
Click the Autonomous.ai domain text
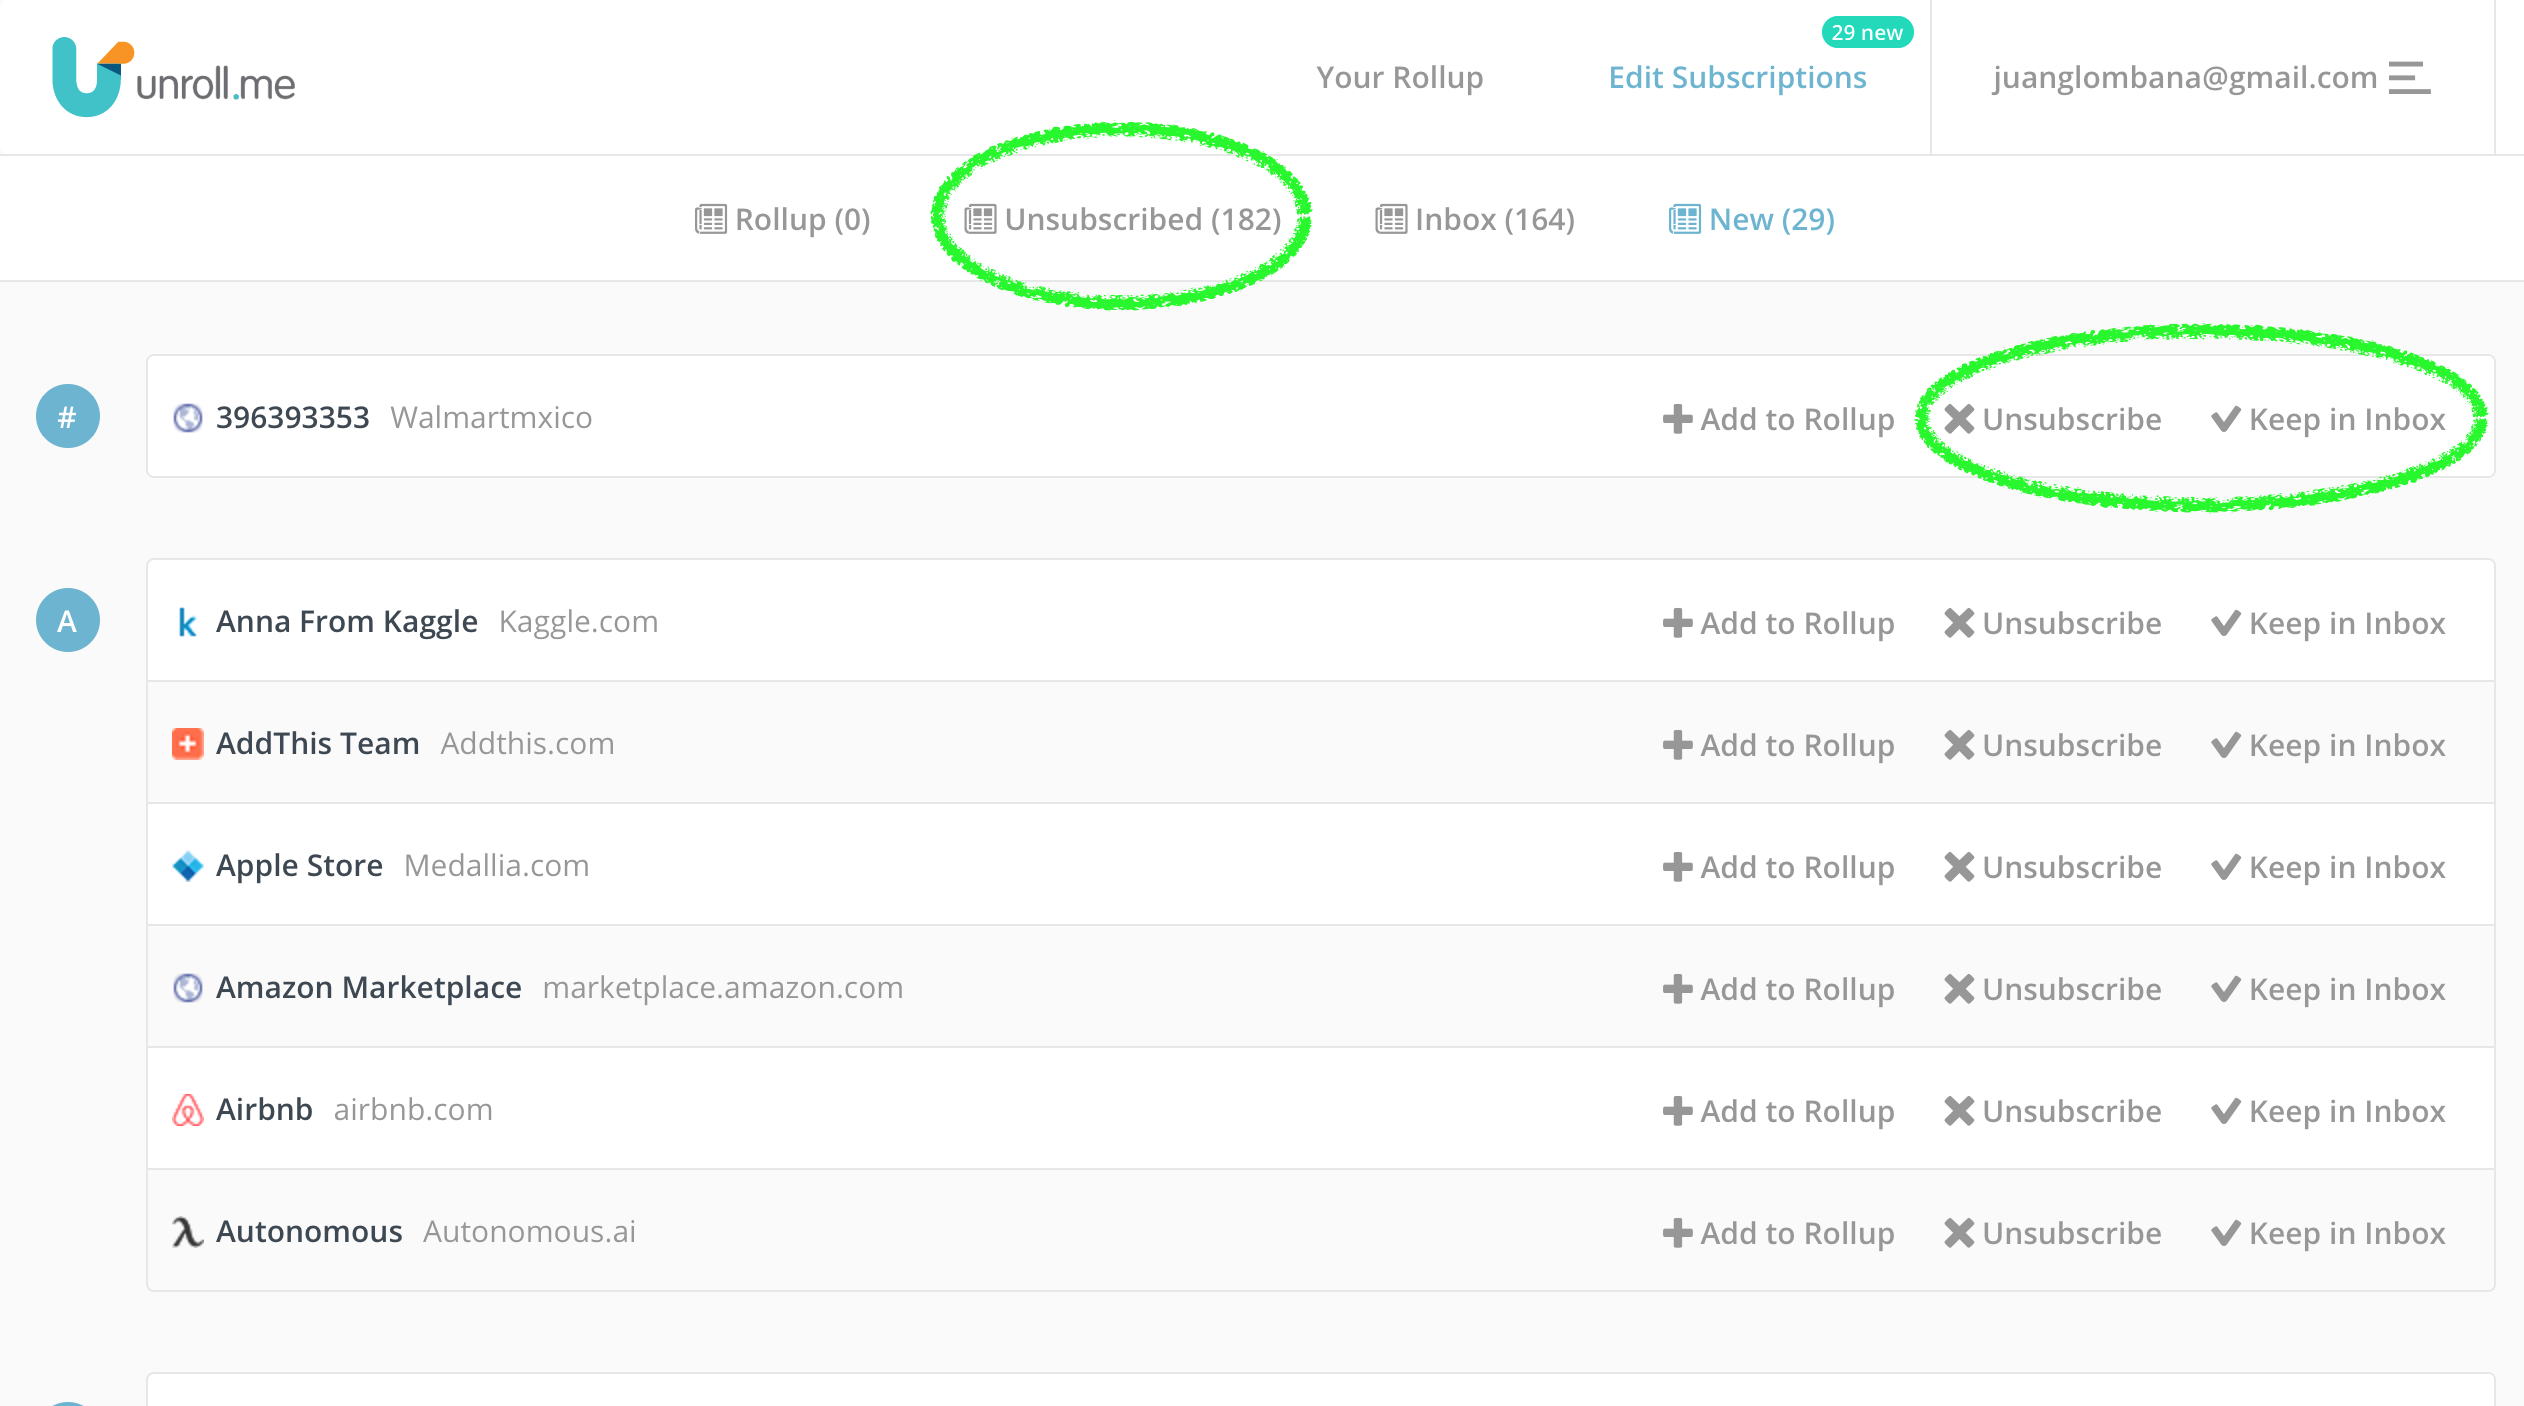click(x=529, y=1231)
